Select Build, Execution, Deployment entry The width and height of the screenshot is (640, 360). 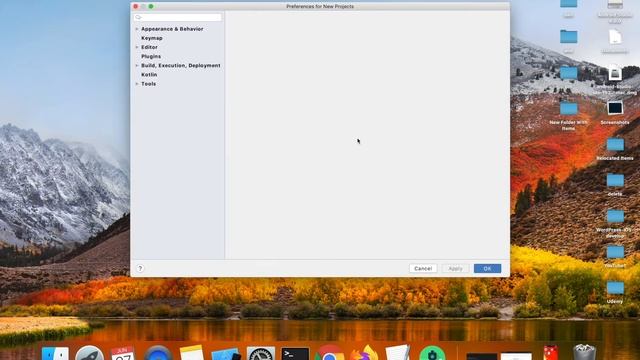181,65
